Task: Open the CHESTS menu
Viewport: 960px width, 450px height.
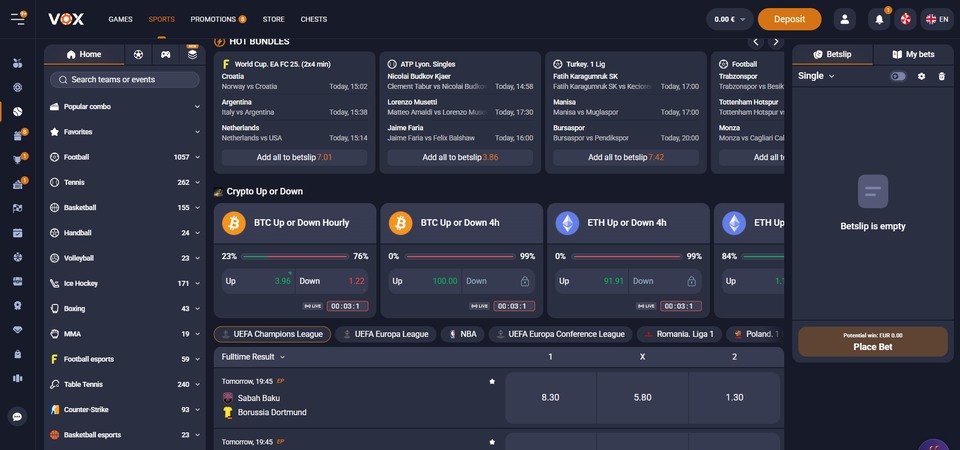Action: 313,19
